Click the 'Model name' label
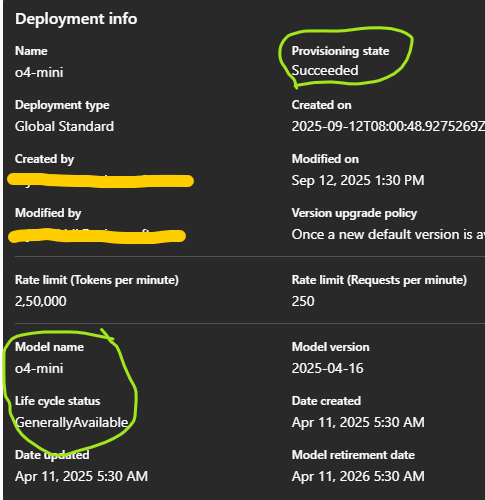485x500 pixels. click(49, 347)
